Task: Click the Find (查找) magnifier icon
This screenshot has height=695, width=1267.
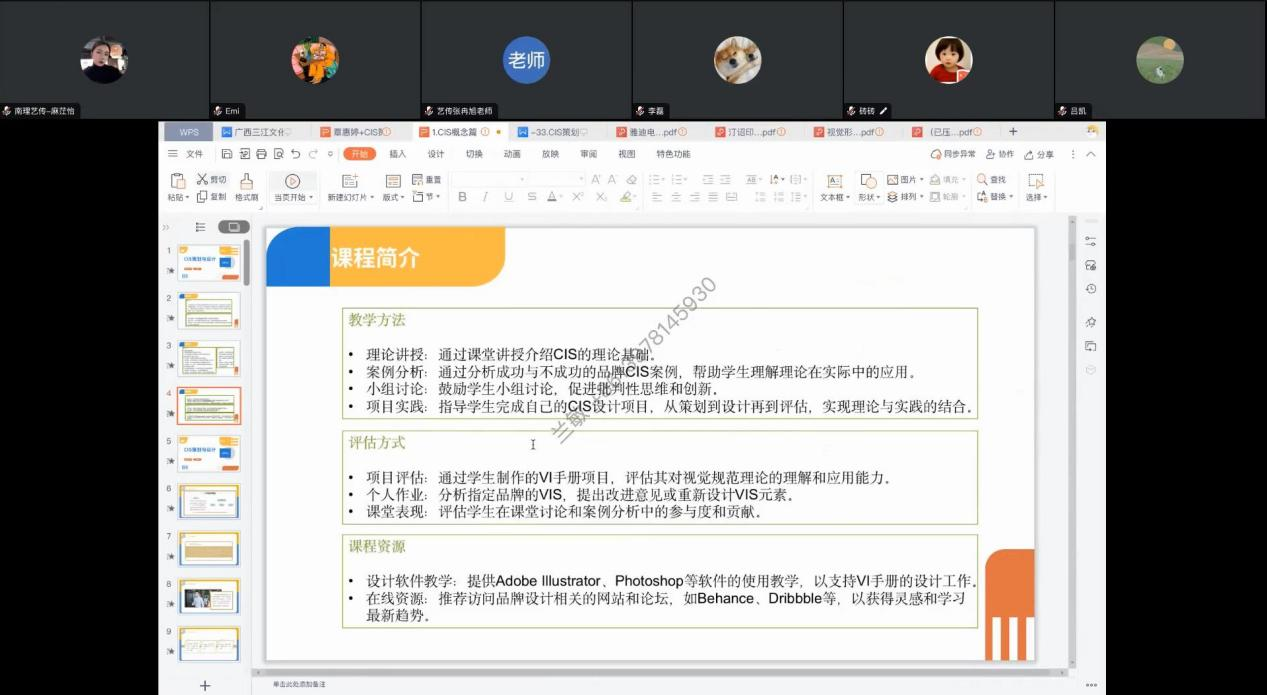Action: coord(982,179)
